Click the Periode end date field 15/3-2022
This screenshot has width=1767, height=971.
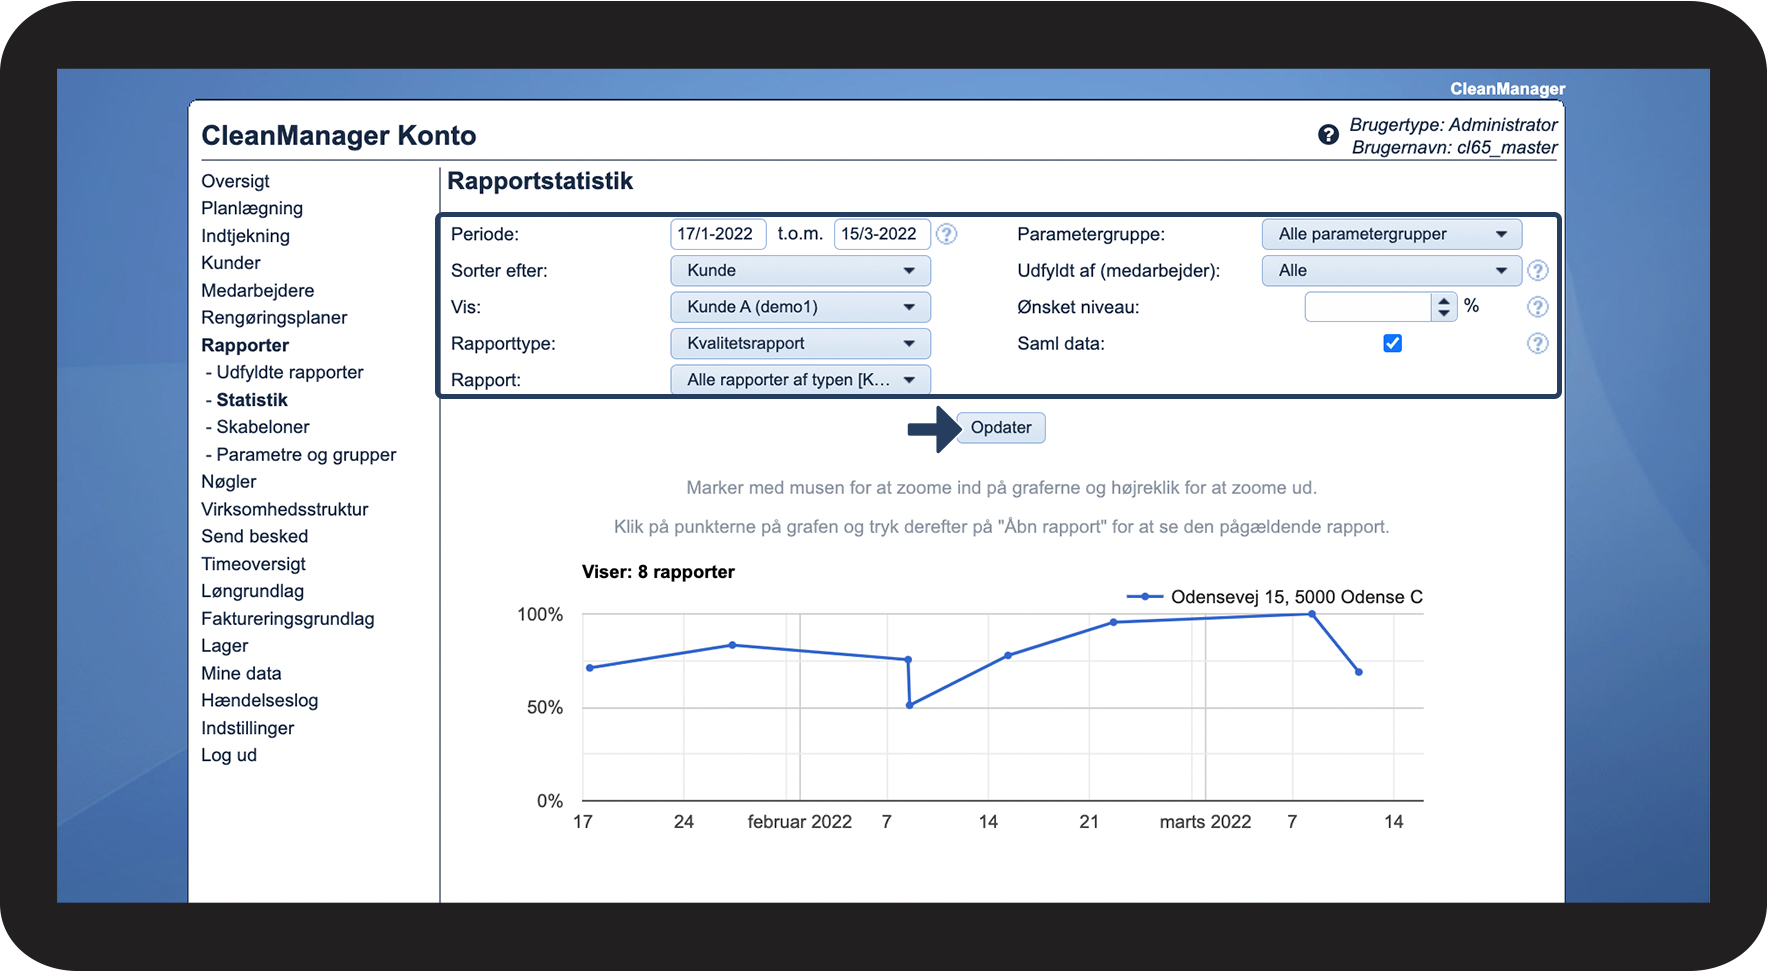882,234
